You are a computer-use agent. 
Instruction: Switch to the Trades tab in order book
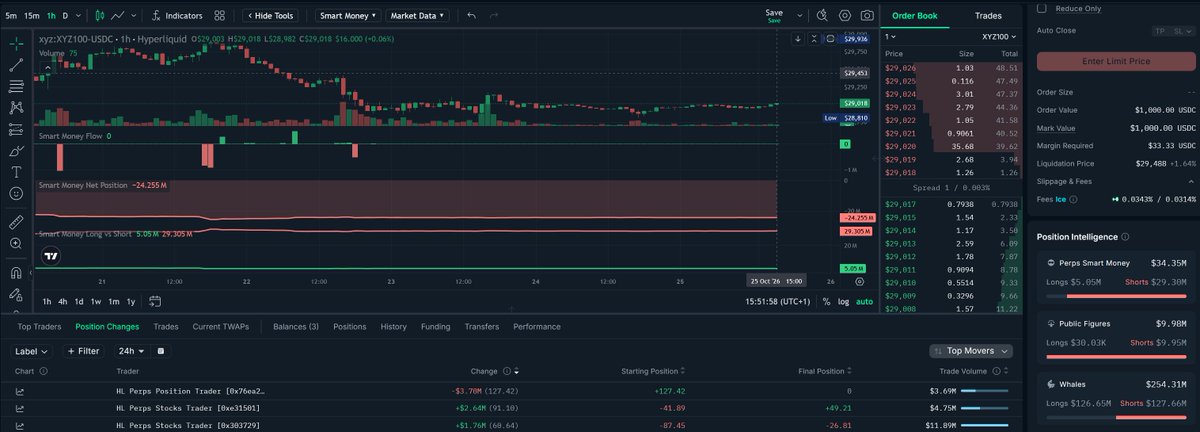(x=988, y=15)
